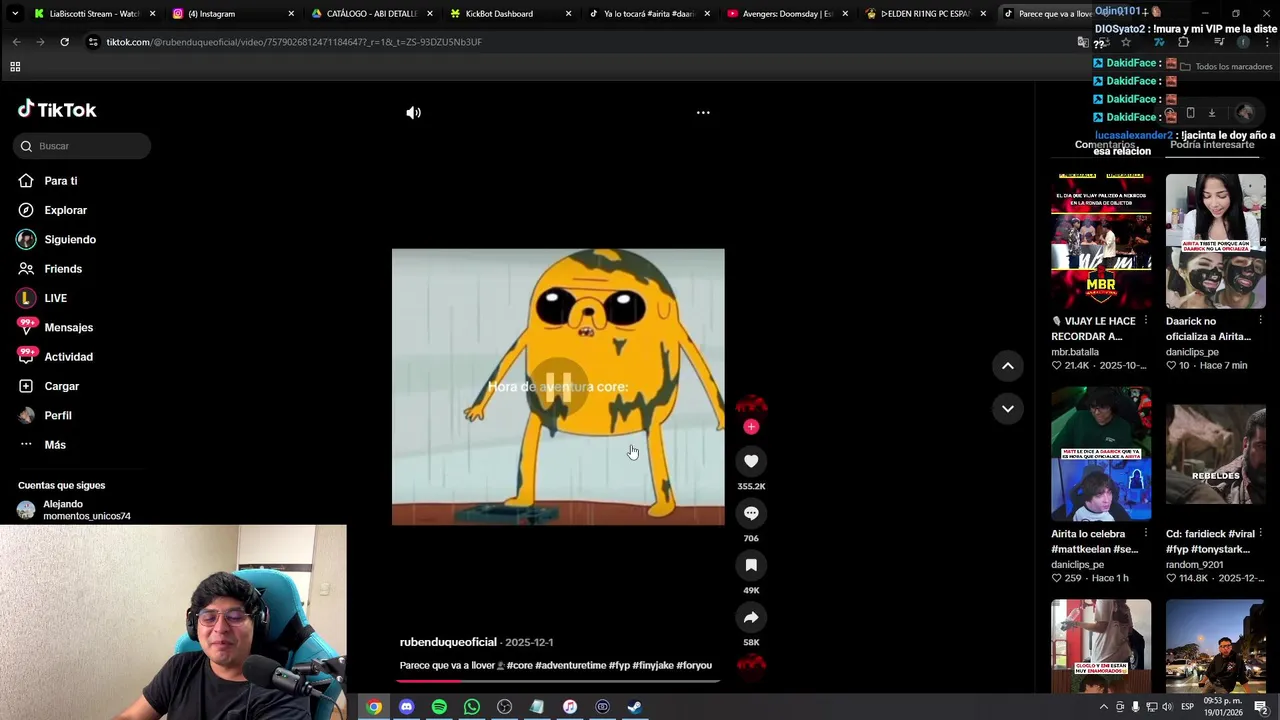1280x720 pixels.
Task: Go back with the browser back arrow
Action: pyautogui.click(x=16, y=42)
